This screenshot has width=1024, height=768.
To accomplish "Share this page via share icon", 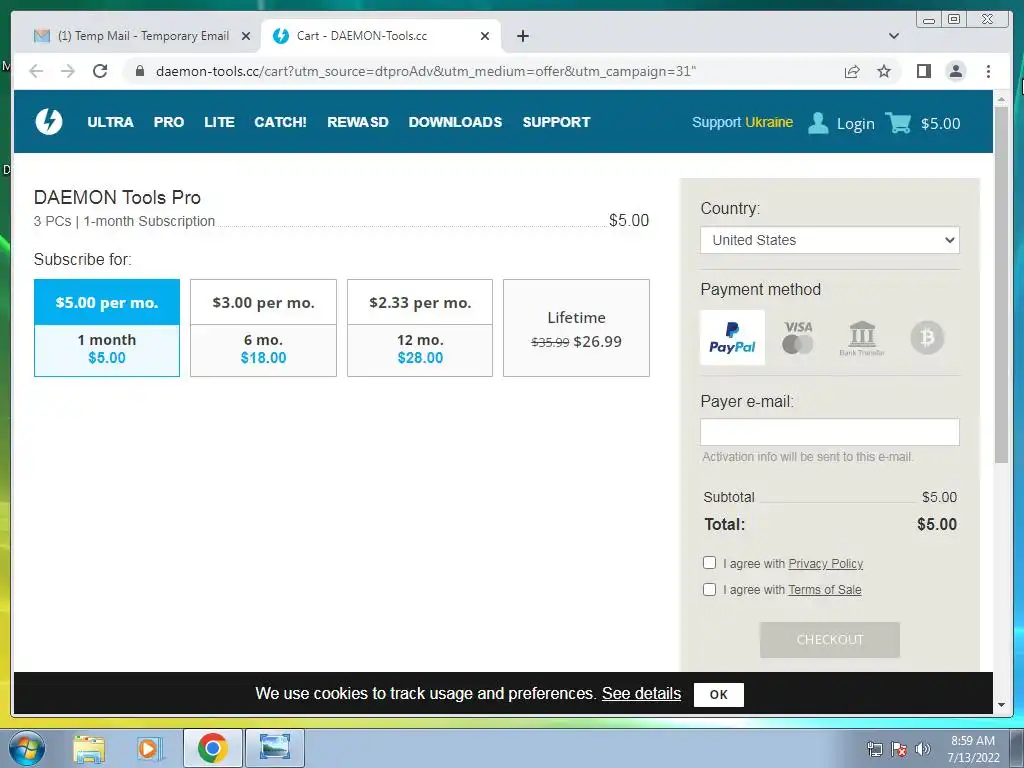I will (852, 71).
